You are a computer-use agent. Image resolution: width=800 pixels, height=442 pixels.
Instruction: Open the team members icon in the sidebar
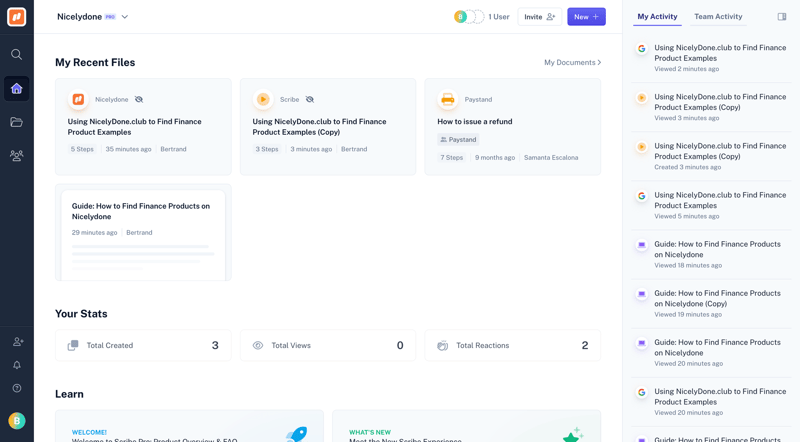[16, 155]
